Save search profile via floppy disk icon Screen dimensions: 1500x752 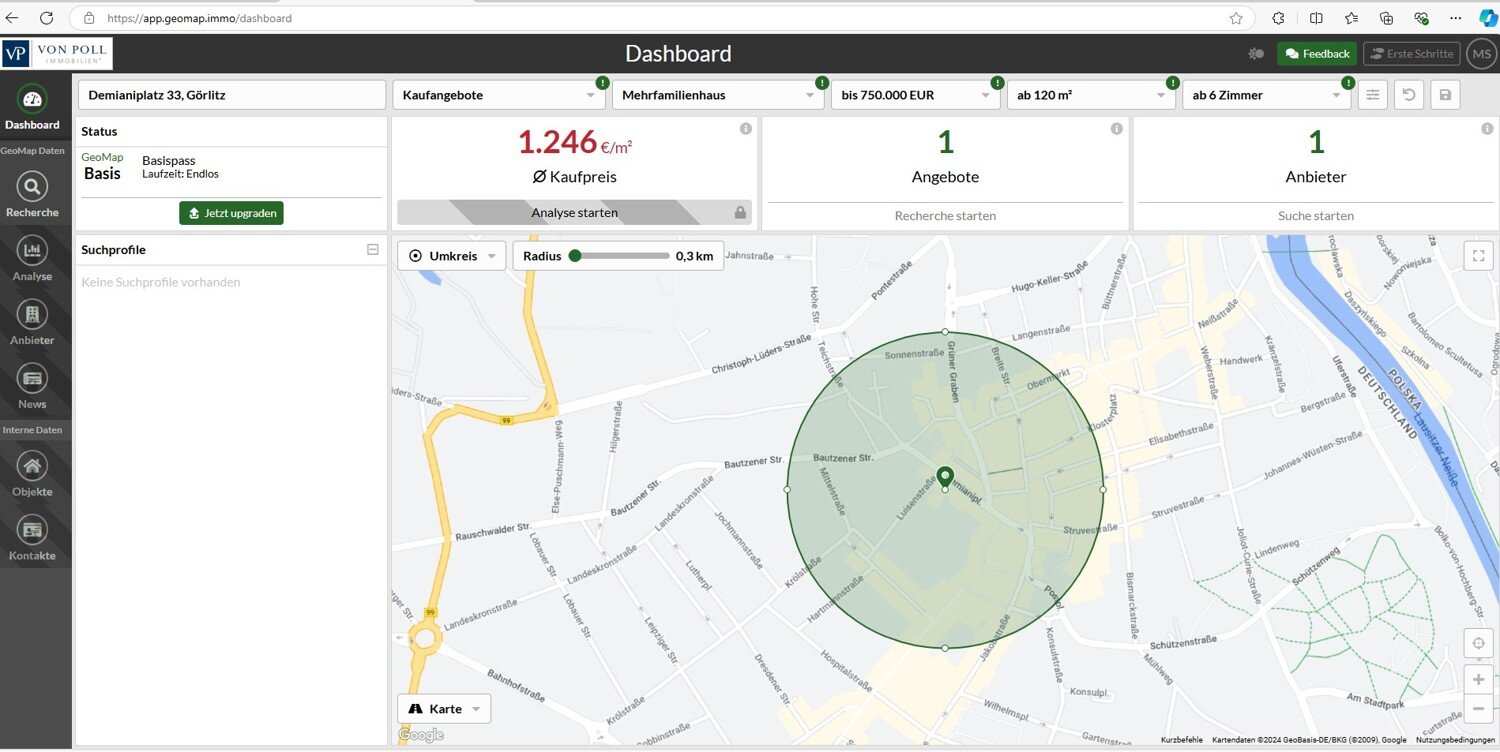[x=1445, y=95]
